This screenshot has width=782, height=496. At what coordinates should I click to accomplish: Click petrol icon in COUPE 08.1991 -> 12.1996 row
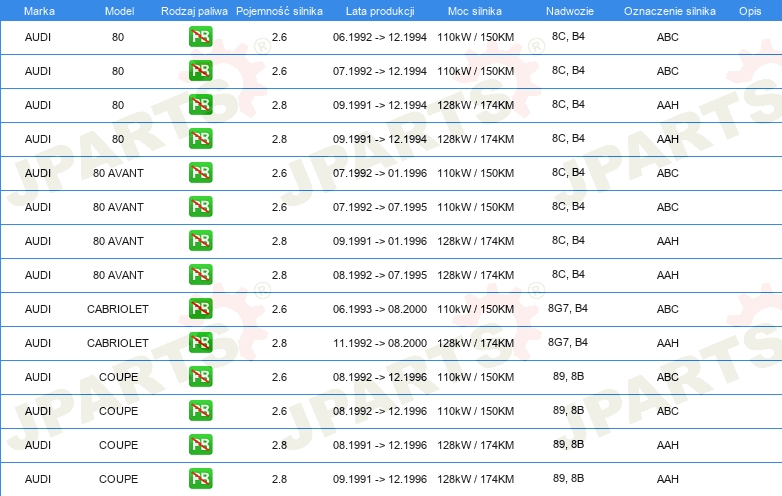(x=200, y=445)
